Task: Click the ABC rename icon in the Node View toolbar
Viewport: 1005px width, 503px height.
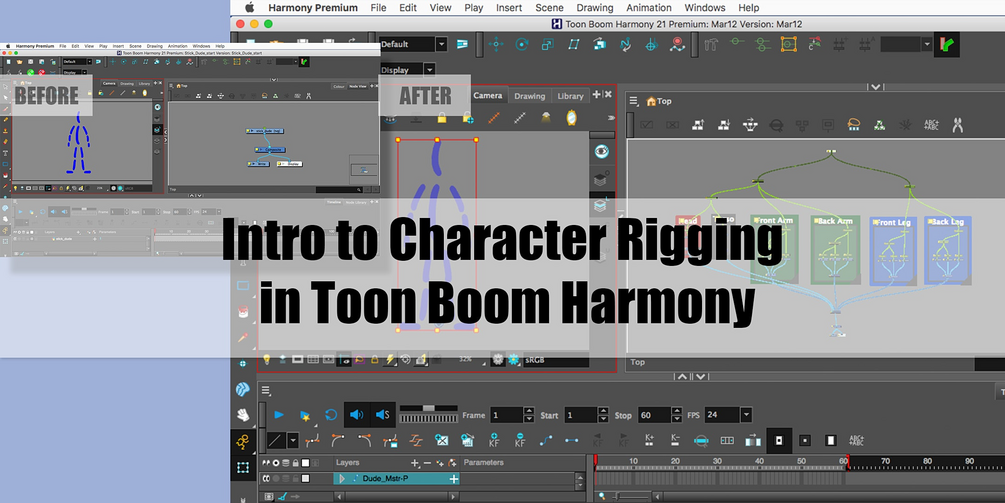Action: 931,125
